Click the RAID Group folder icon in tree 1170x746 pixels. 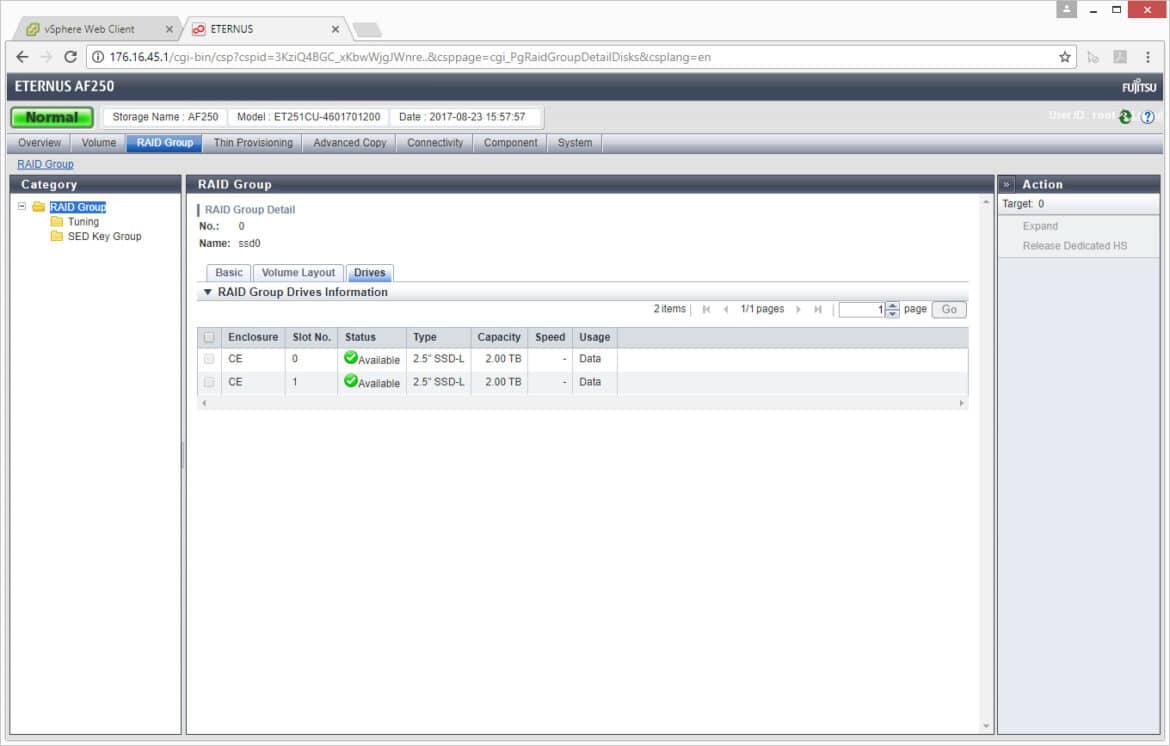pyautogui.click(x=39, y=207)
